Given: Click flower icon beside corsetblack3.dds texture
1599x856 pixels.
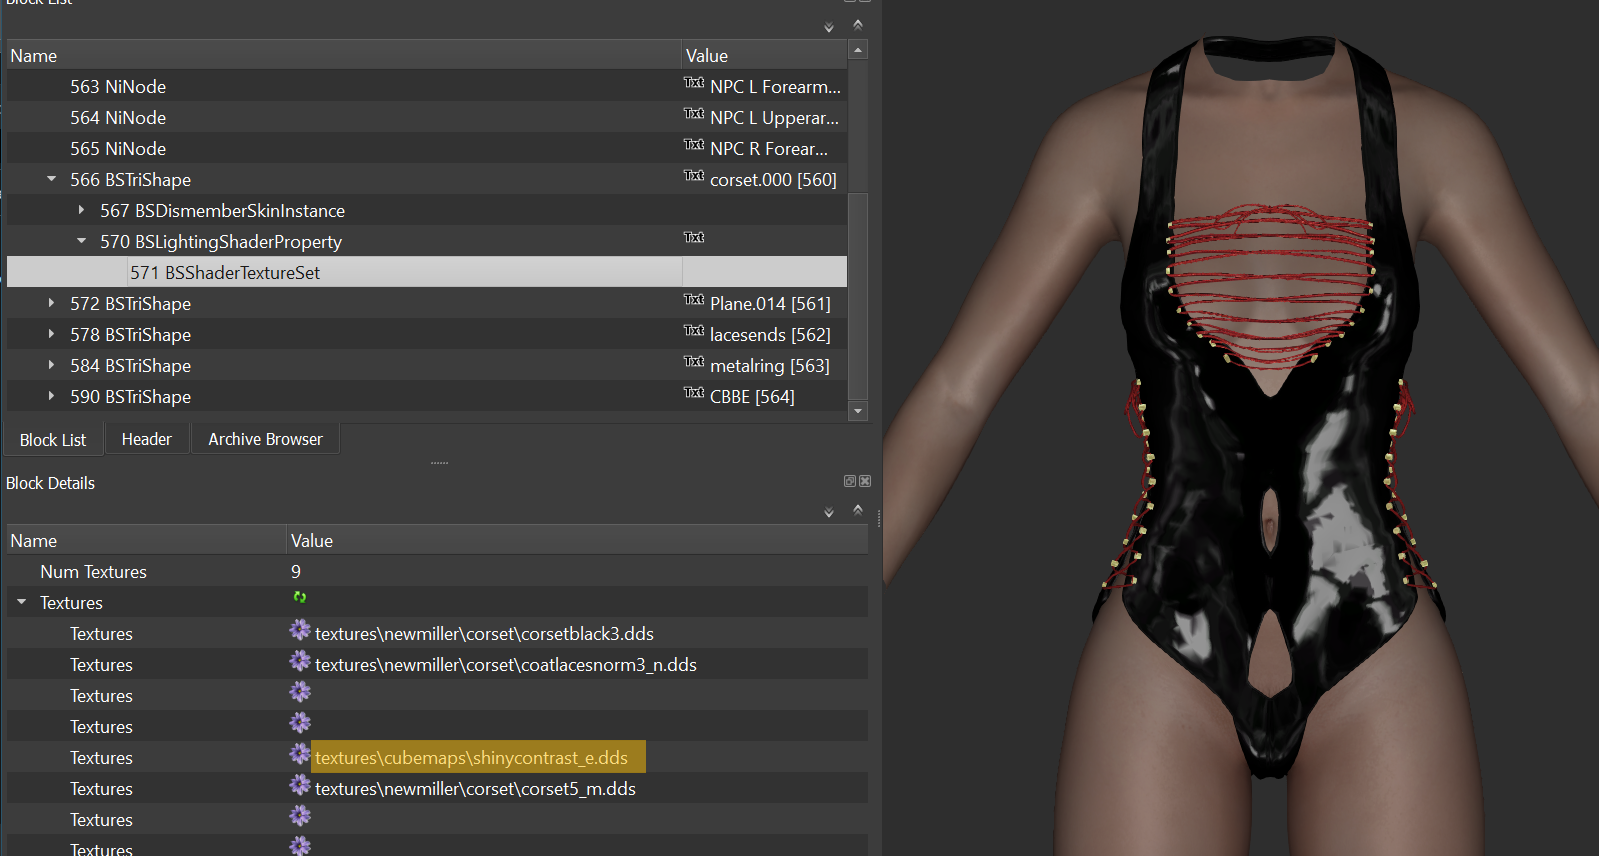Looking at the screenshot, I should click(x=300, y=630).
